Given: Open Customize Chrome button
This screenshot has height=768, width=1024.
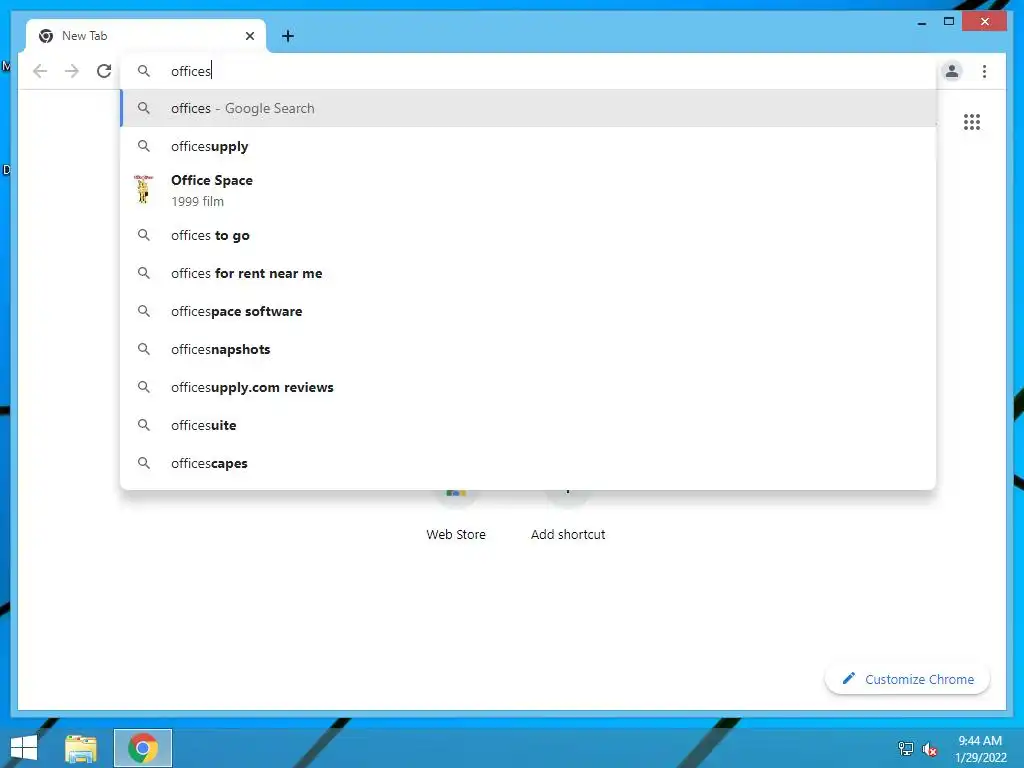Looking at the screenshot, I should [x=907, y=679].
